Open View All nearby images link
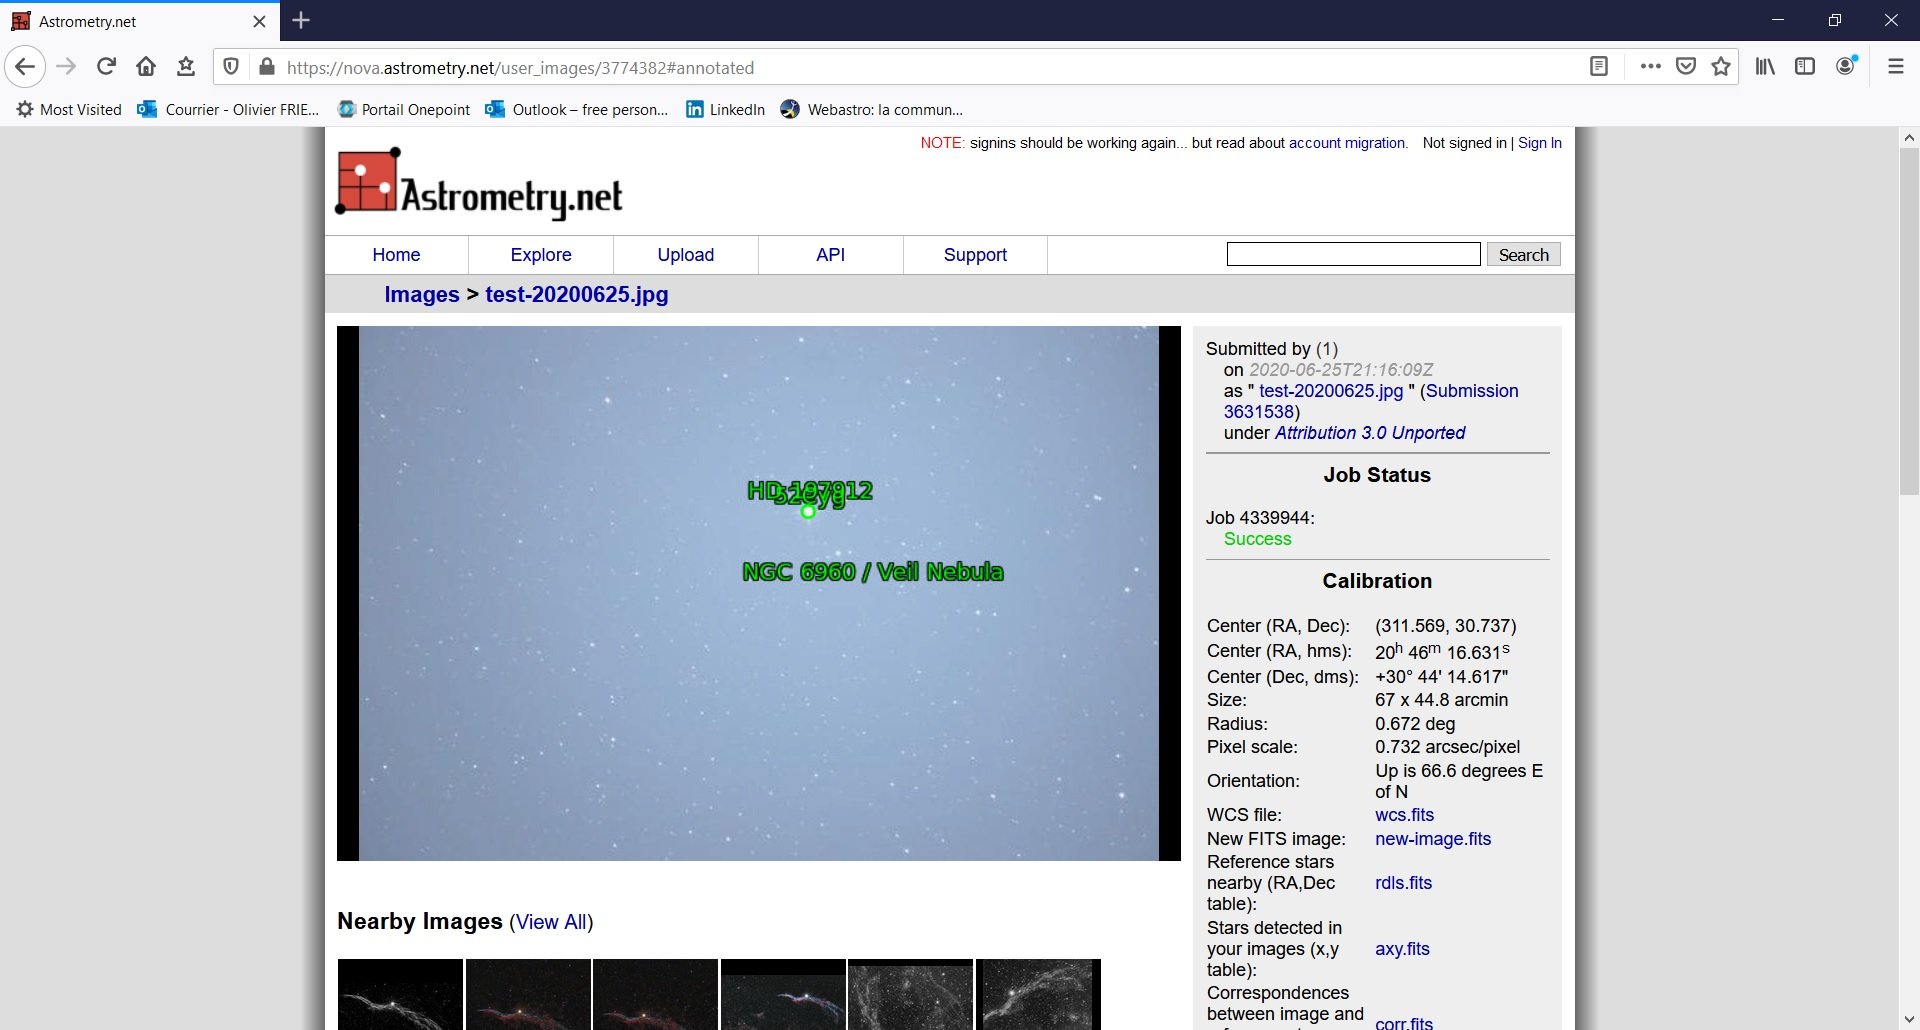This screenshot has height=1030, width=1920. point(551,922)
